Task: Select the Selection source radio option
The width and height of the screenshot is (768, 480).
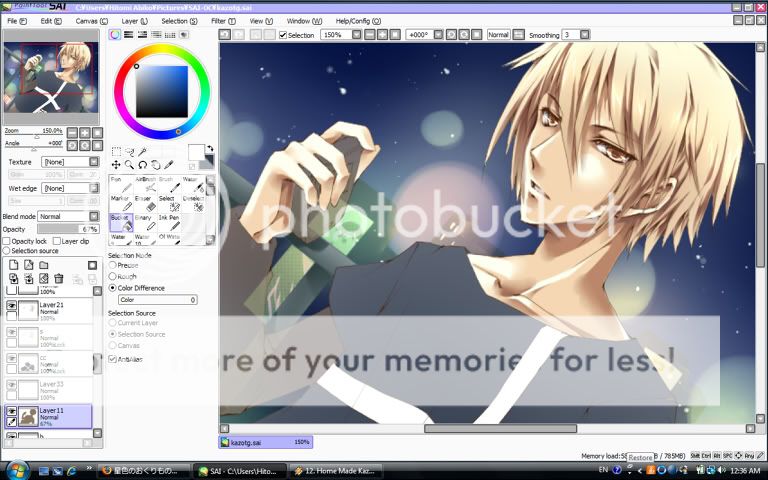Action: [x=6, y=250]
